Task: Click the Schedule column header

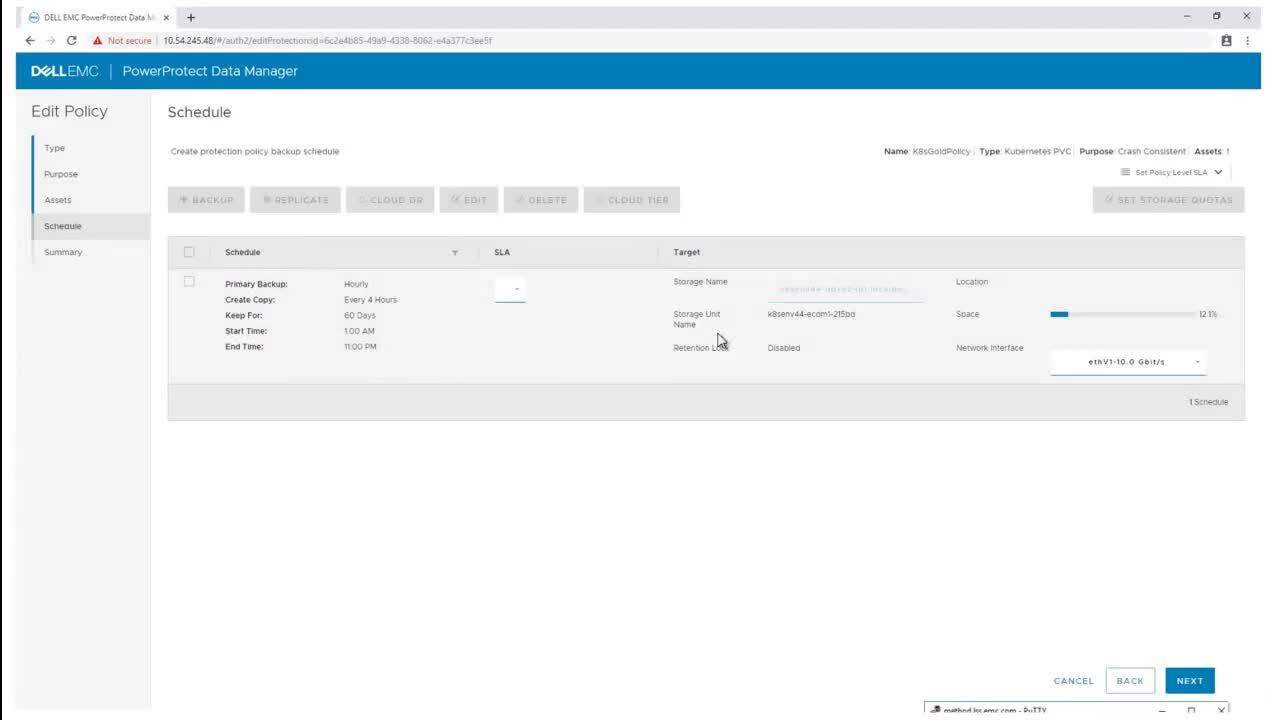Action: point(242,253)
